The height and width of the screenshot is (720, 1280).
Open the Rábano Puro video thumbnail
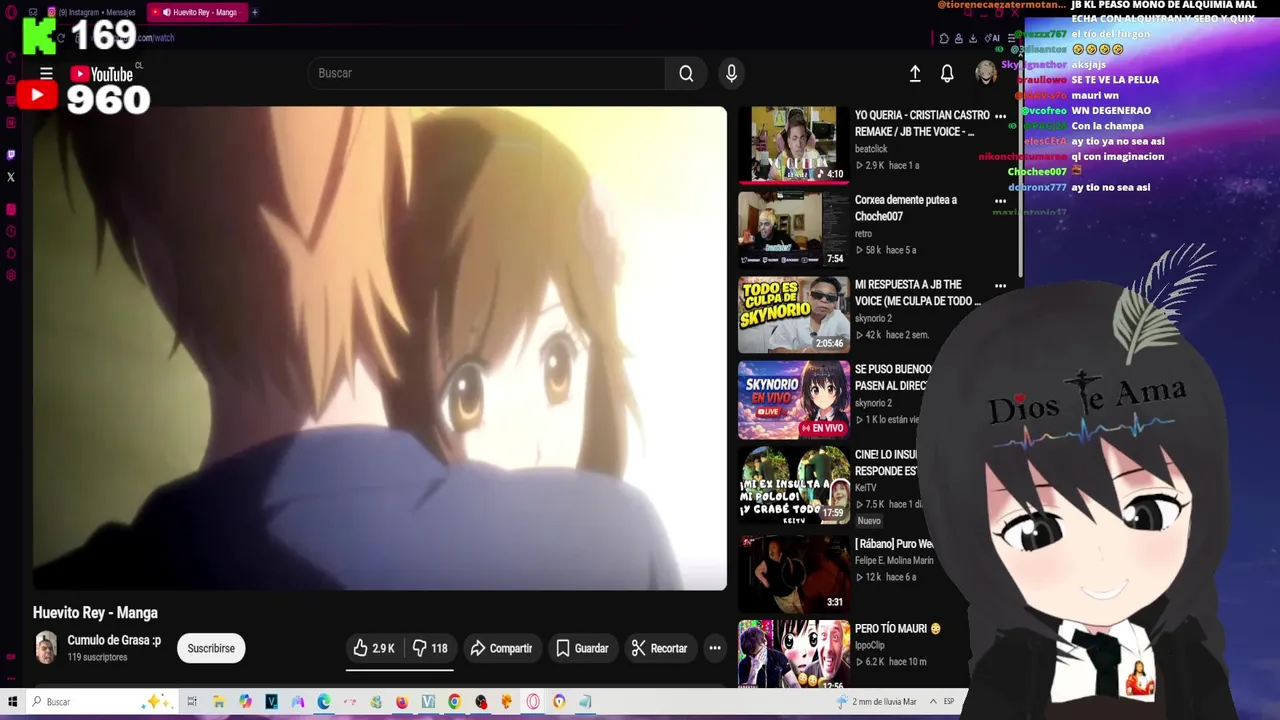[794, 572]
